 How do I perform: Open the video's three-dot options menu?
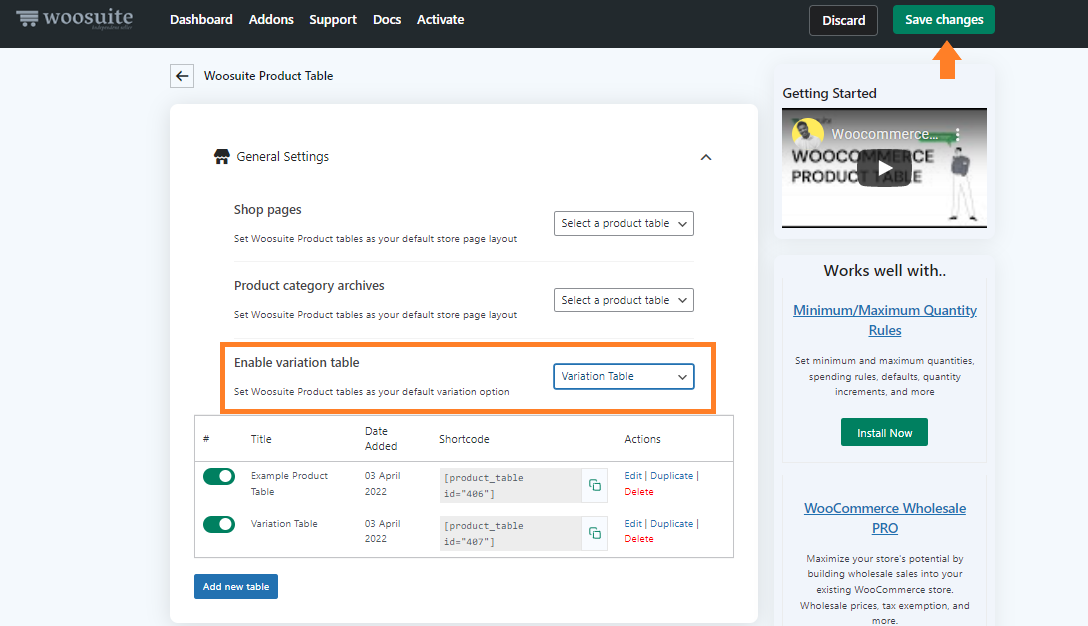(958, 134)
